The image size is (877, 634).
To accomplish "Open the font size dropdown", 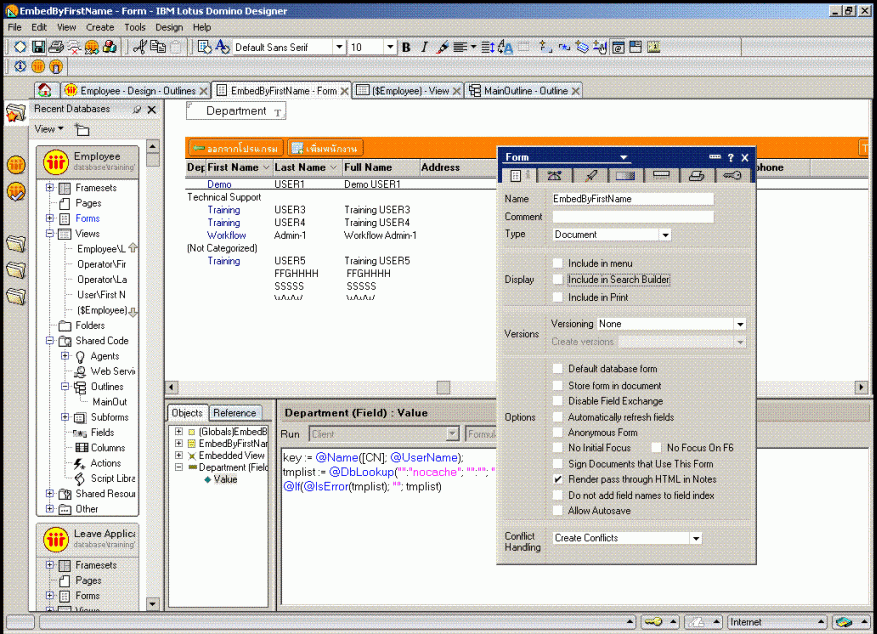I will coord(390,47).
